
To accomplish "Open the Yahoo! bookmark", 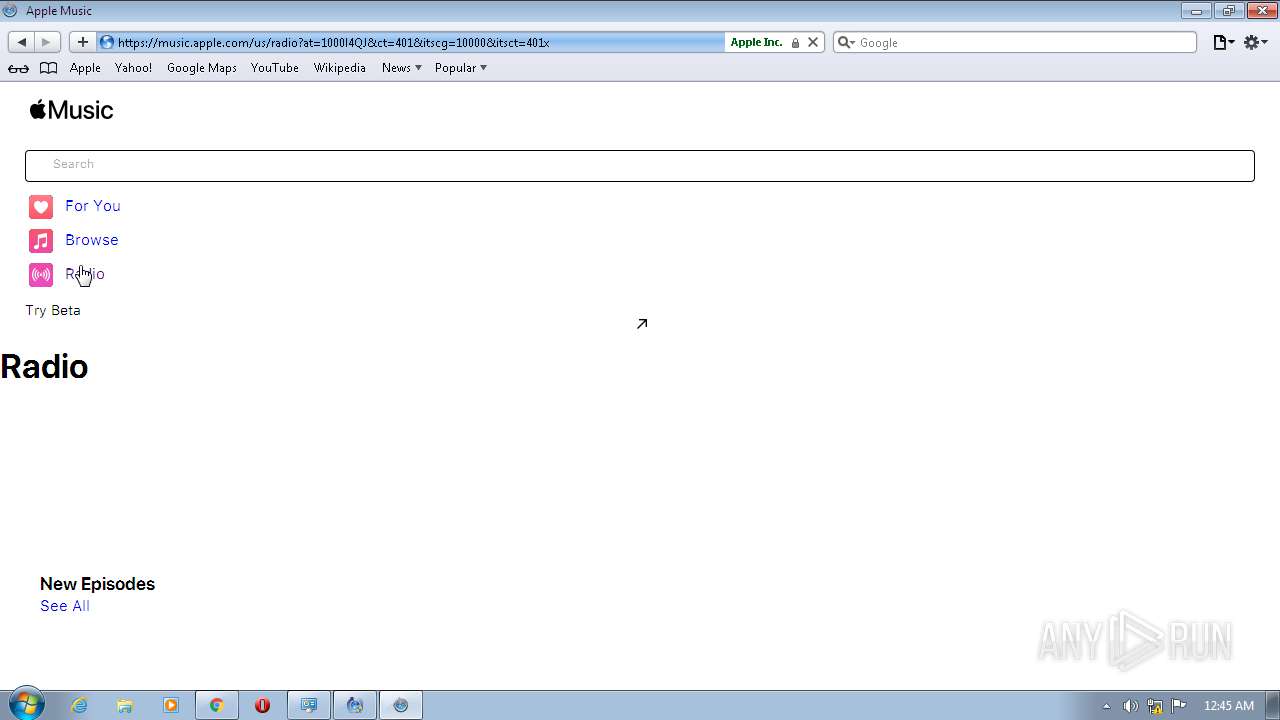I will 133,68.
